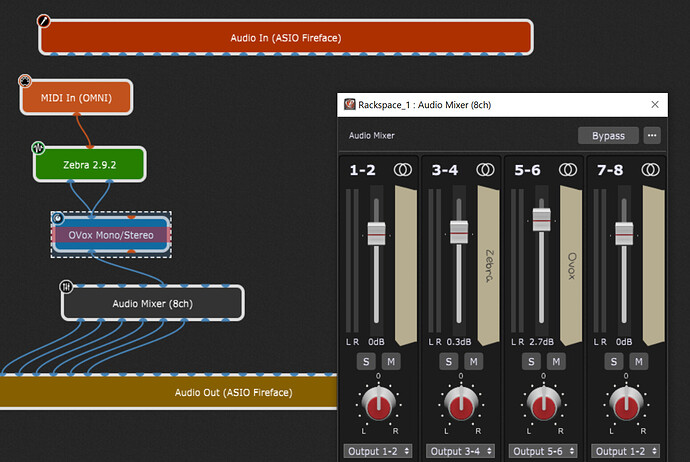Mute channel 5-6
The width and height of the screenshot is (690, 462).
pos(556,362)
